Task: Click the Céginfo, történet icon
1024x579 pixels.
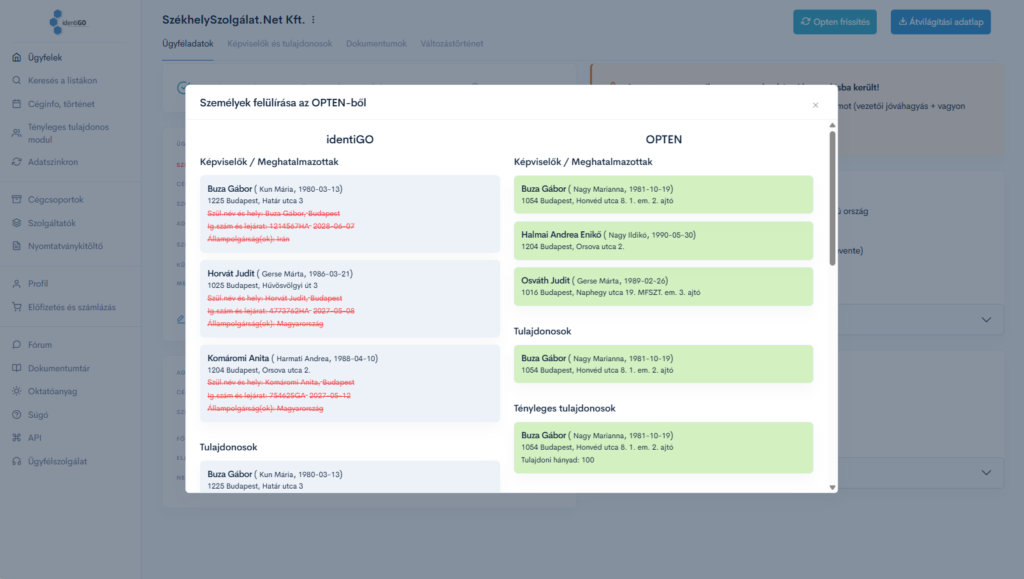Action: pyautogui.click(x=16, y=104)
